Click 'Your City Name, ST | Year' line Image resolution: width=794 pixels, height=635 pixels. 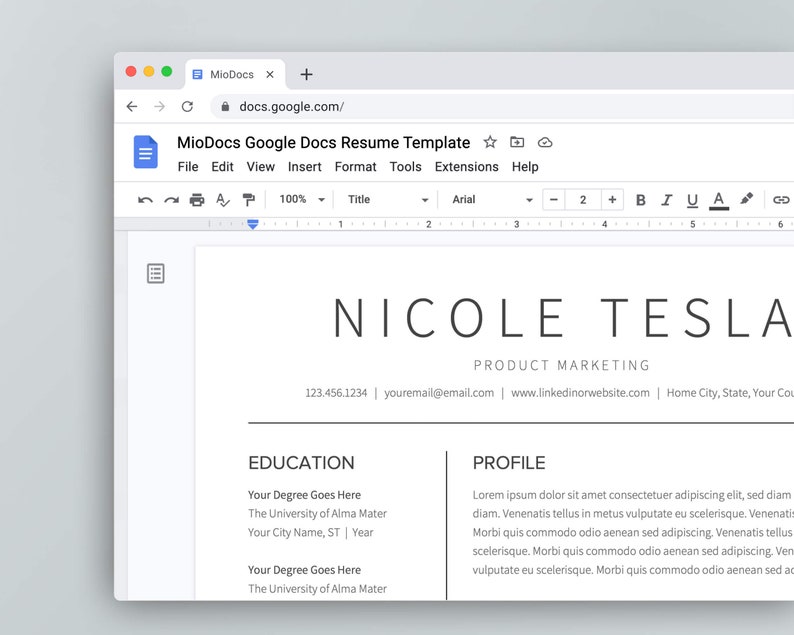point(310,533)
